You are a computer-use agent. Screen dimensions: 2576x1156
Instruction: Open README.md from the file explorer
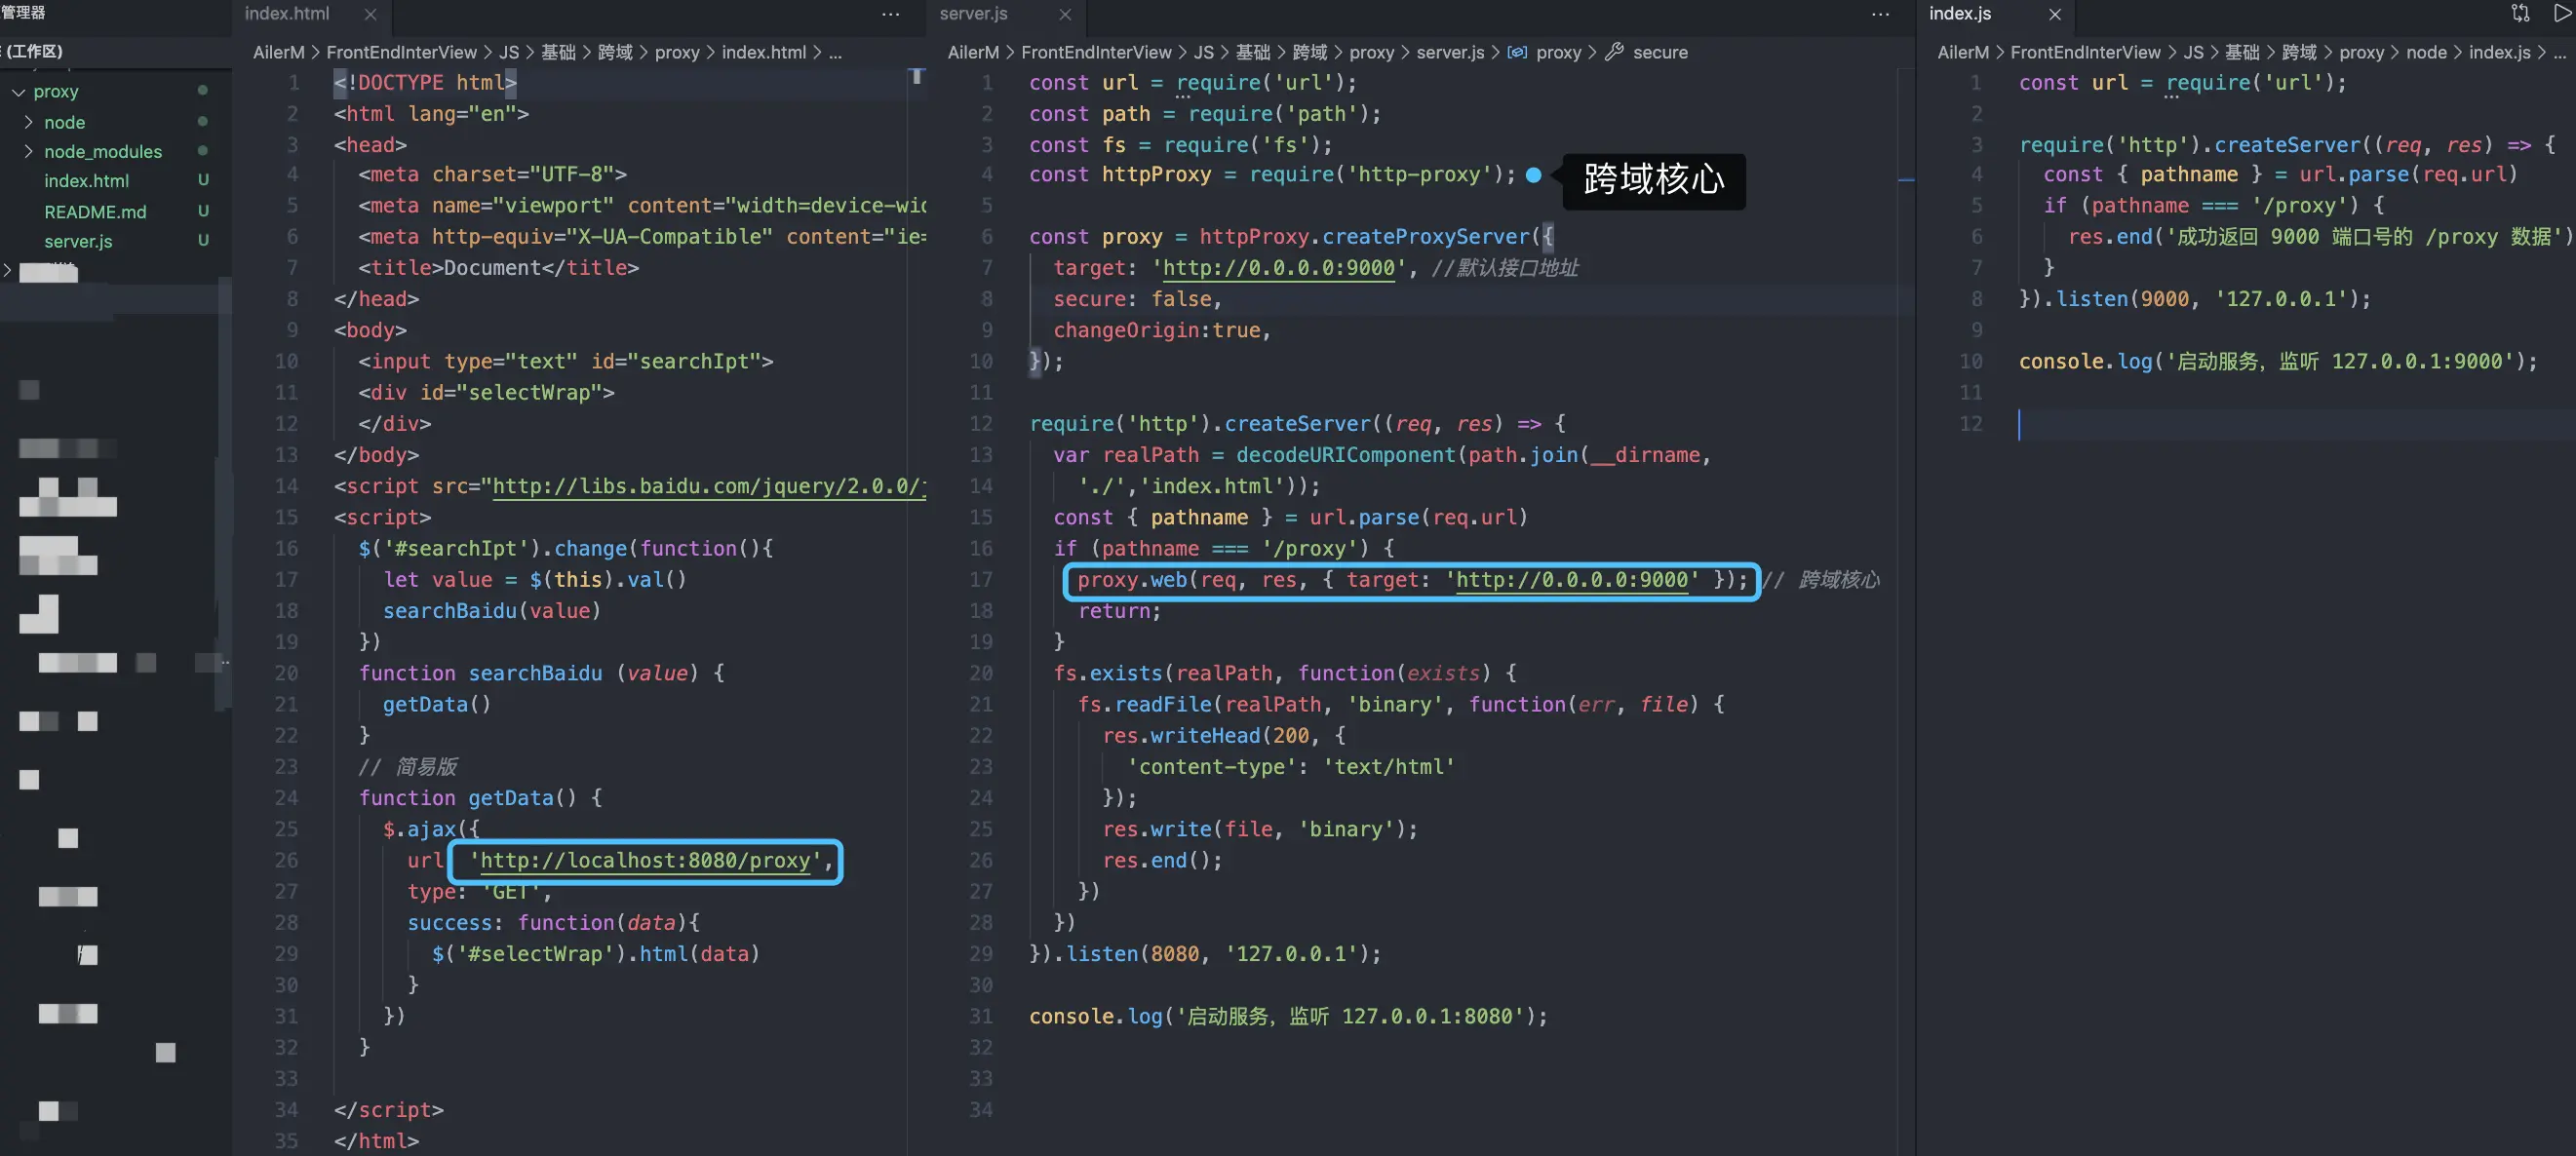coord(95,211)
